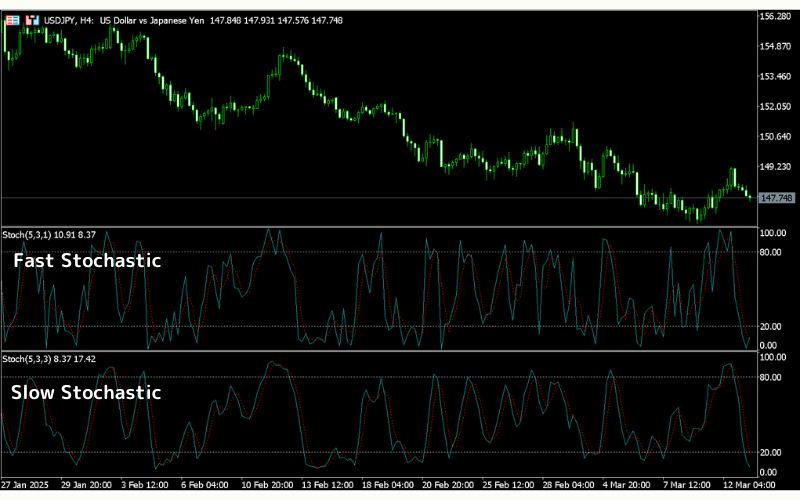Click the divider between fast and slow stochastic panes
This screenshot has height=500, width=800.
pos(400,351)
